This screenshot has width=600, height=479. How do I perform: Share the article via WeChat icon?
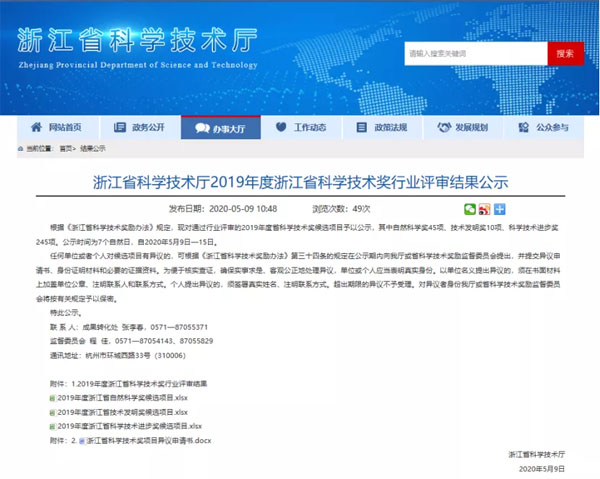[x=469, y=208]
